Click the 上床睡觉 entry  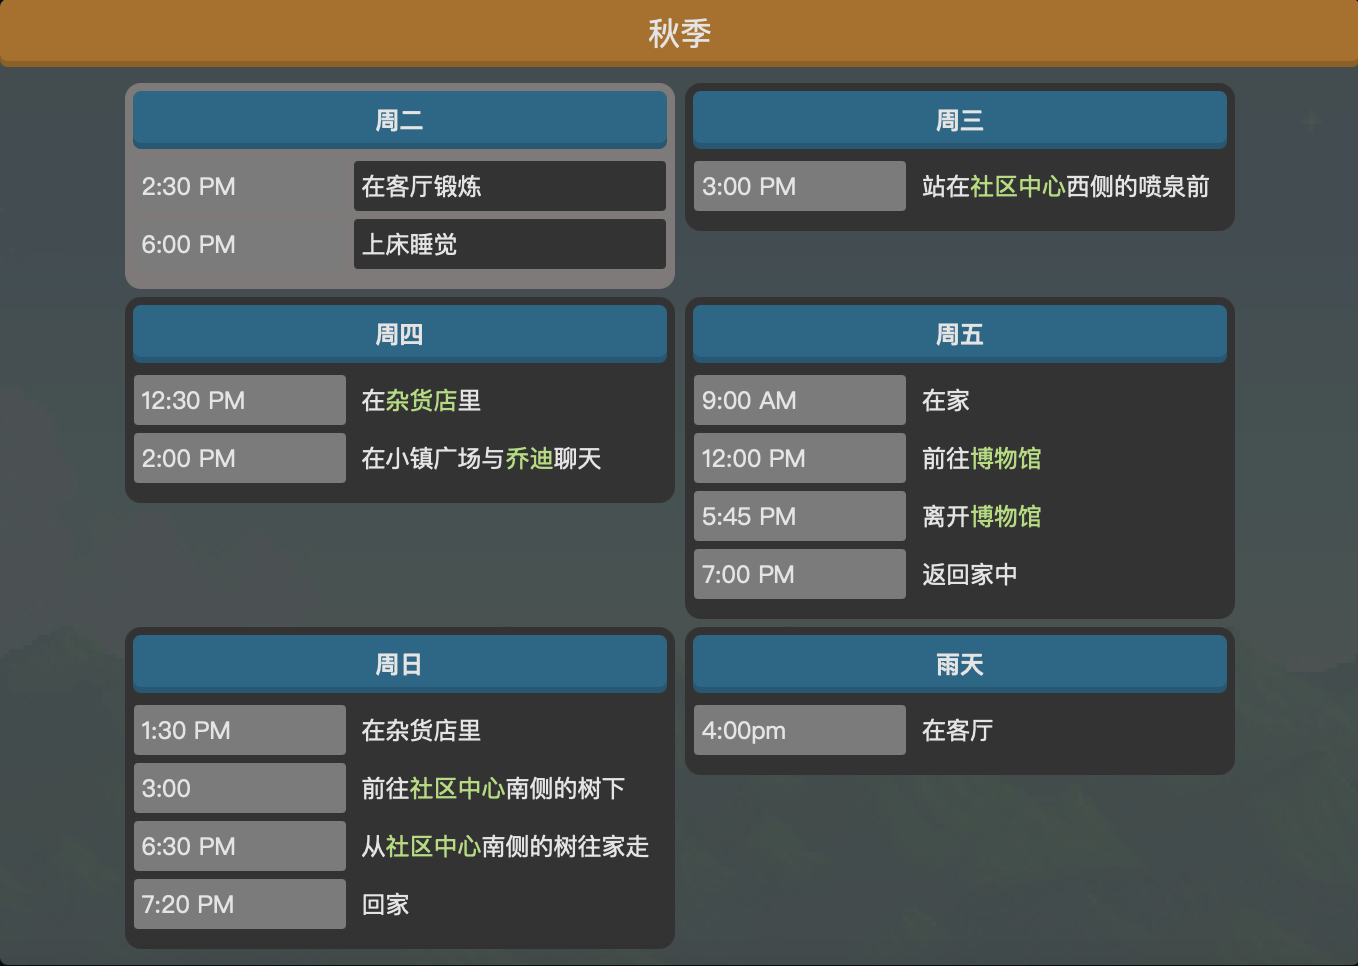[x=510, y=244]
